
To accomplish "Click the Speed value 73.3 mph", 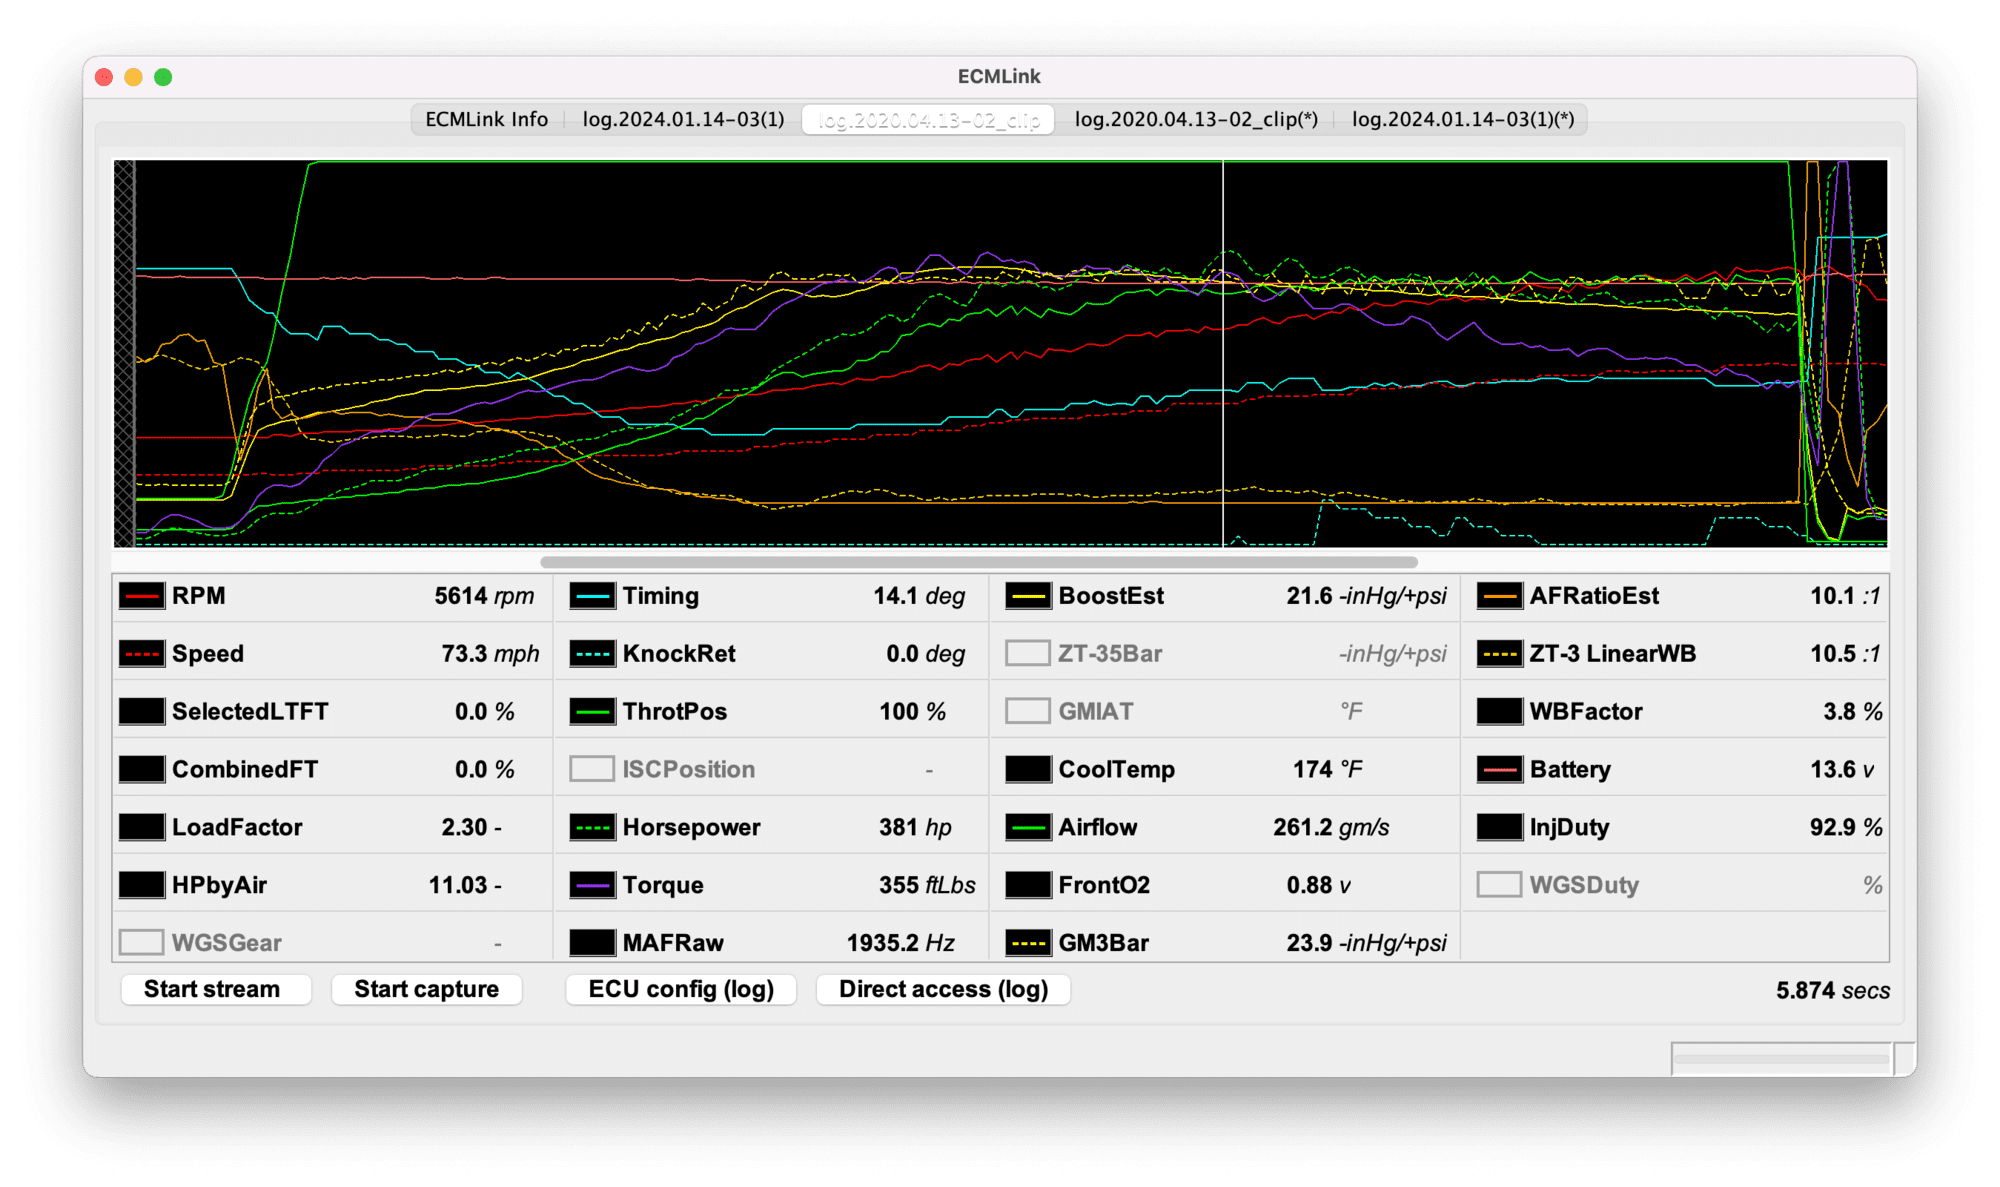I will 490,654.
